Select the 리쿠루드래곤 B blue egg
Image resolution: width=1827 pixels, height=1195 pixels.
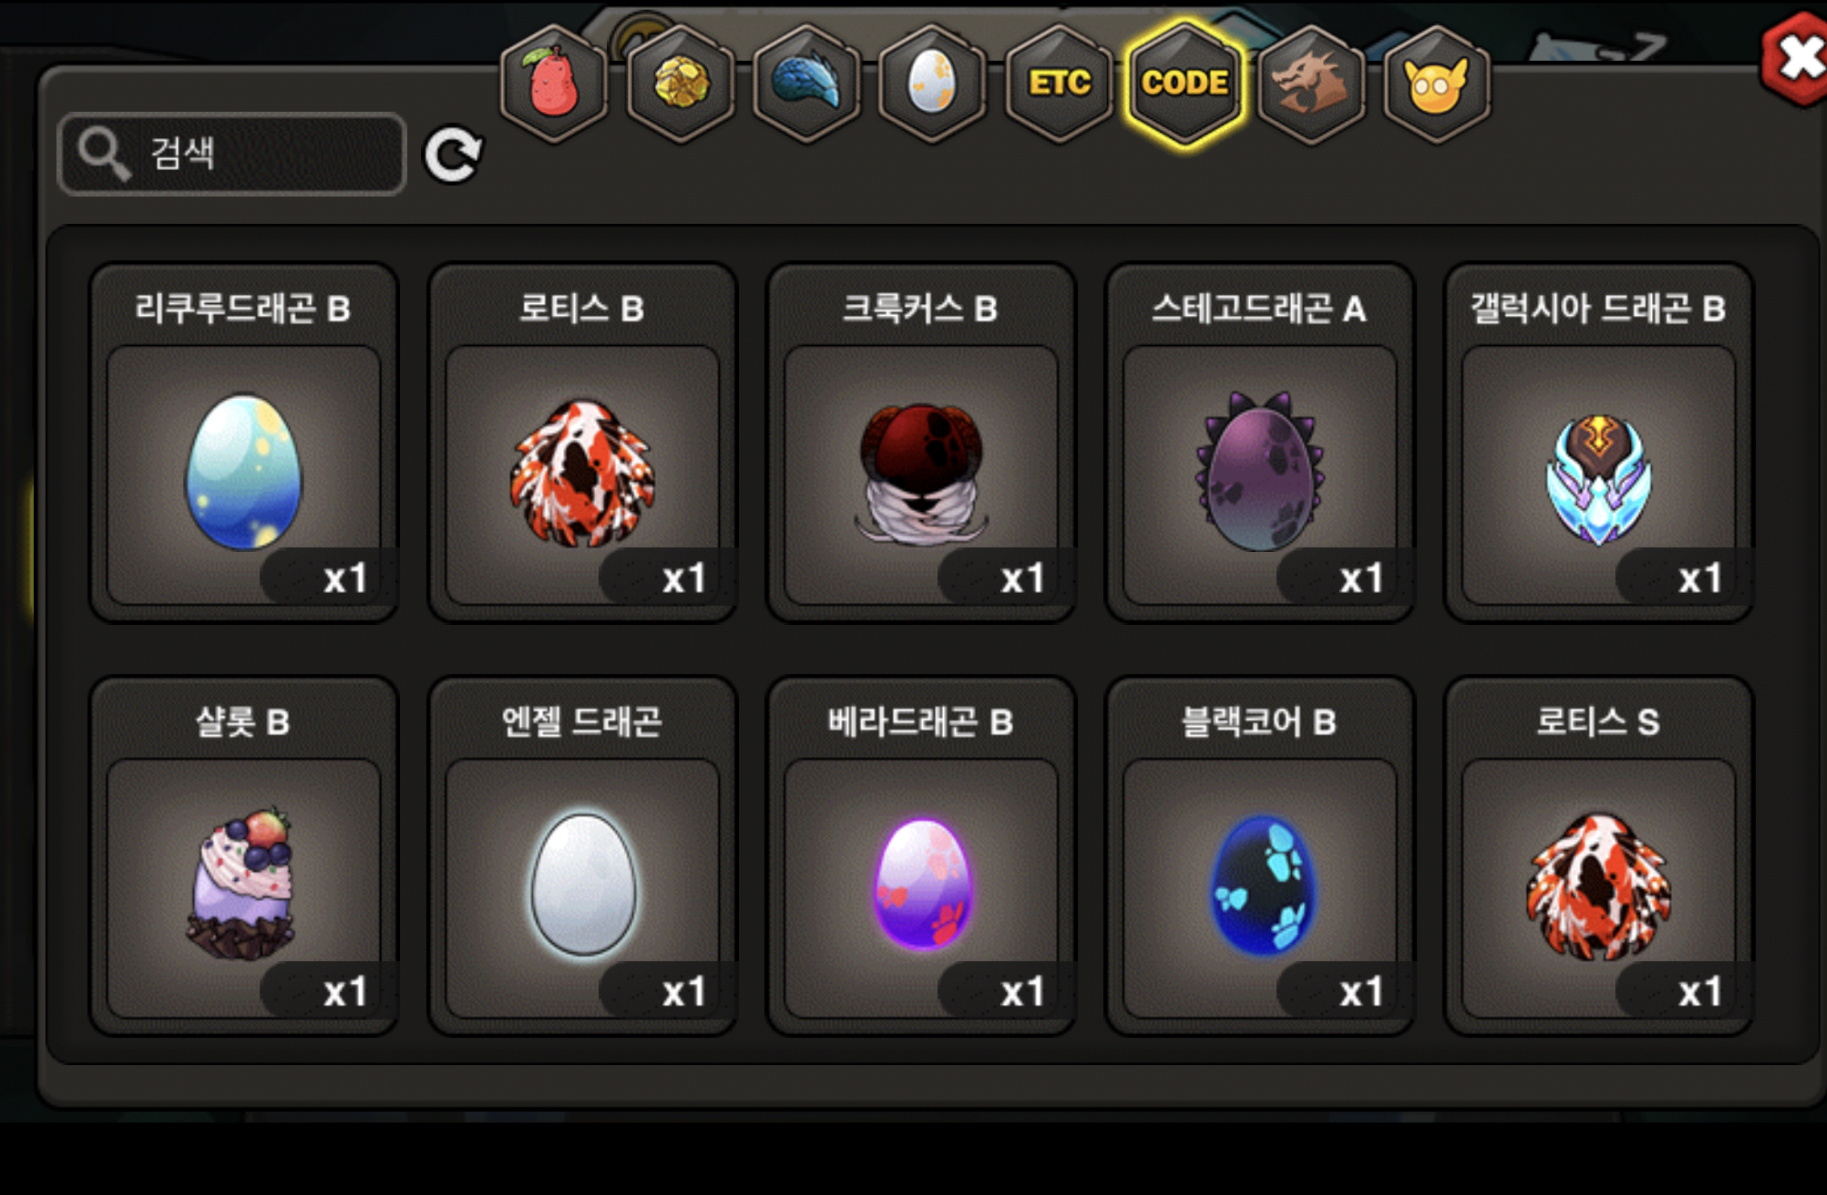(244, 443)
